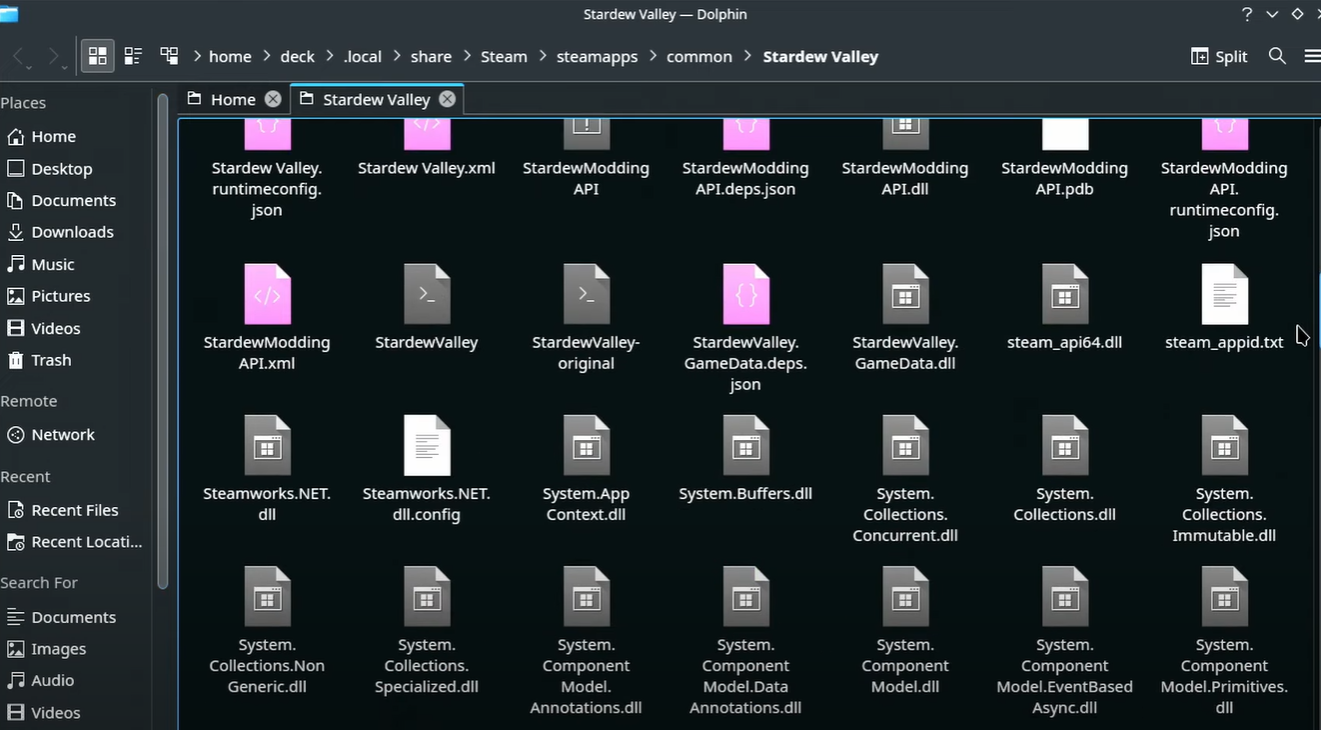This screenshot has width=1321, height=730.
Task: Select the StardewValley-original script file icon
Action: click(586, 294)
